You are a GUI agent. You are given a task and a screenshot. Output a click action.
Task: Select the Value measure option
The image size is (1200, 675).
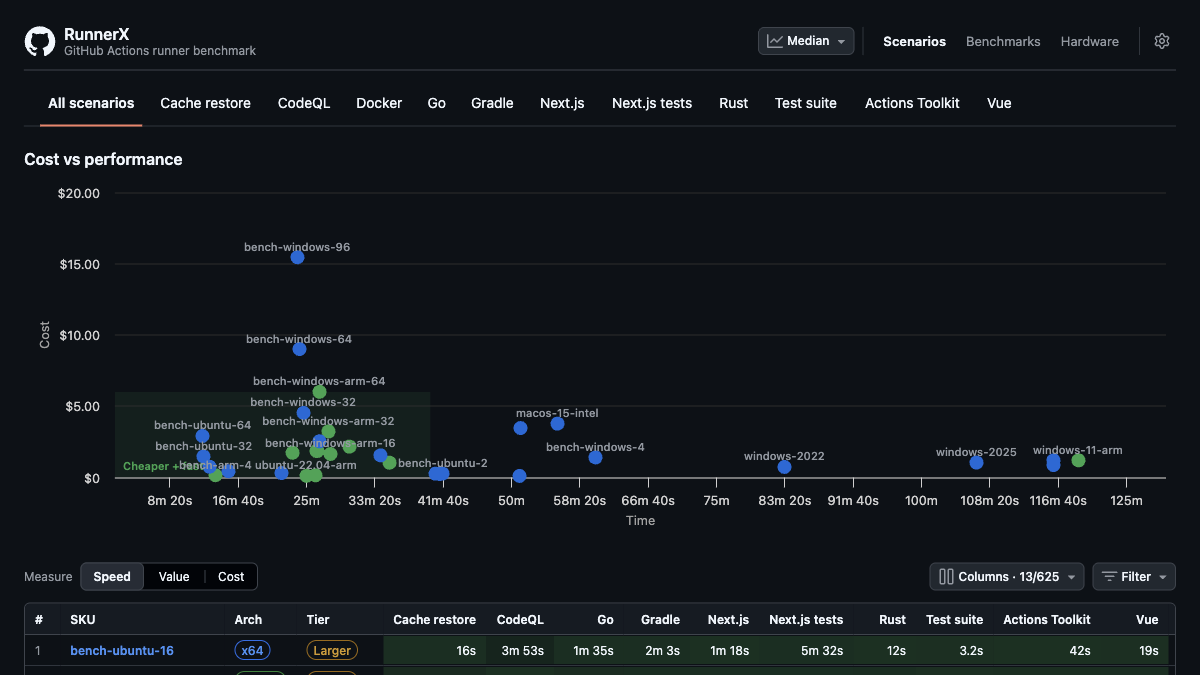pyautogui.click(x=174, y=577)
